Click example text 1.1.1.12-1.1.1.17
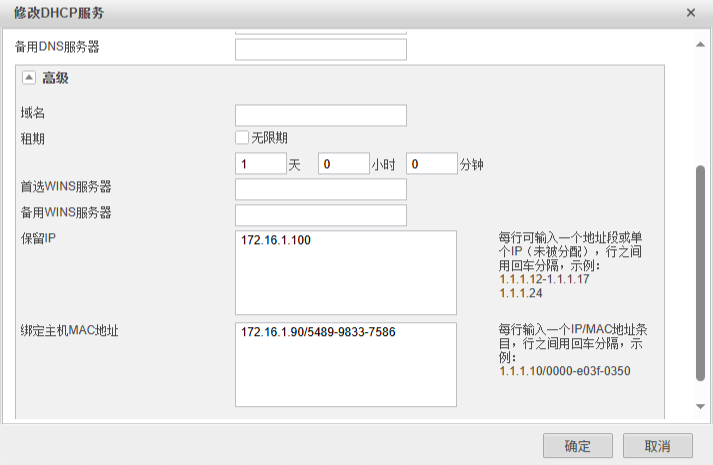This screenshot has height=465, width=713. [544, 279]
